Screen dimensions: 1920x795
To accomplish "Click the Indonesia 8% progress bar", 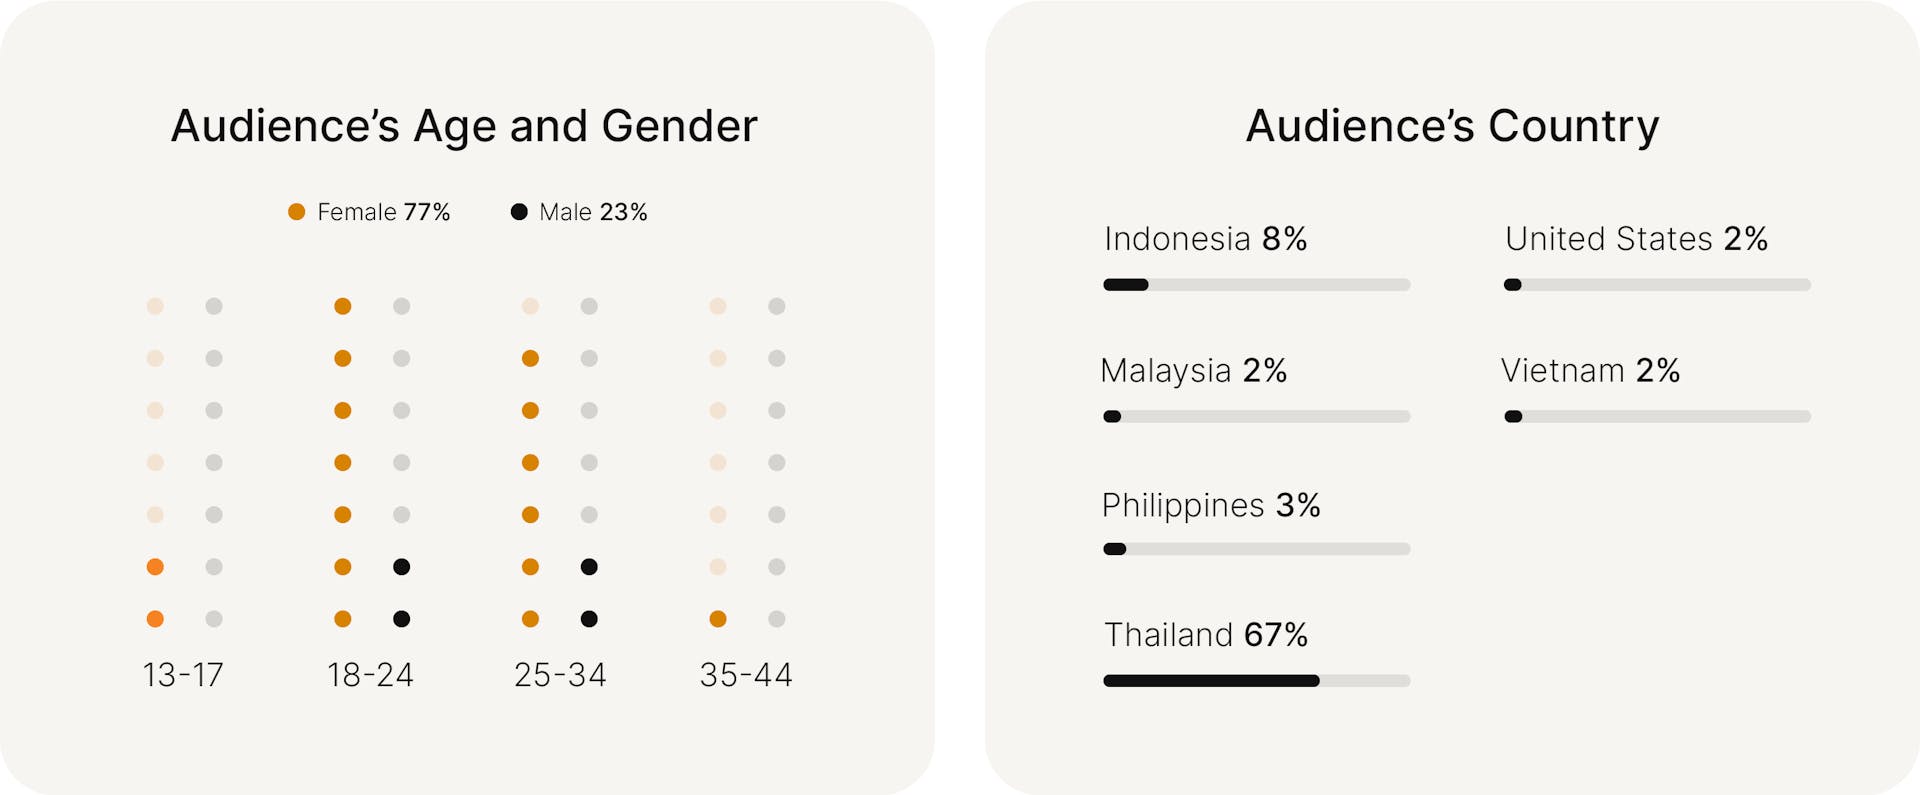I will pyautogui.click(x=1256, y=285).
